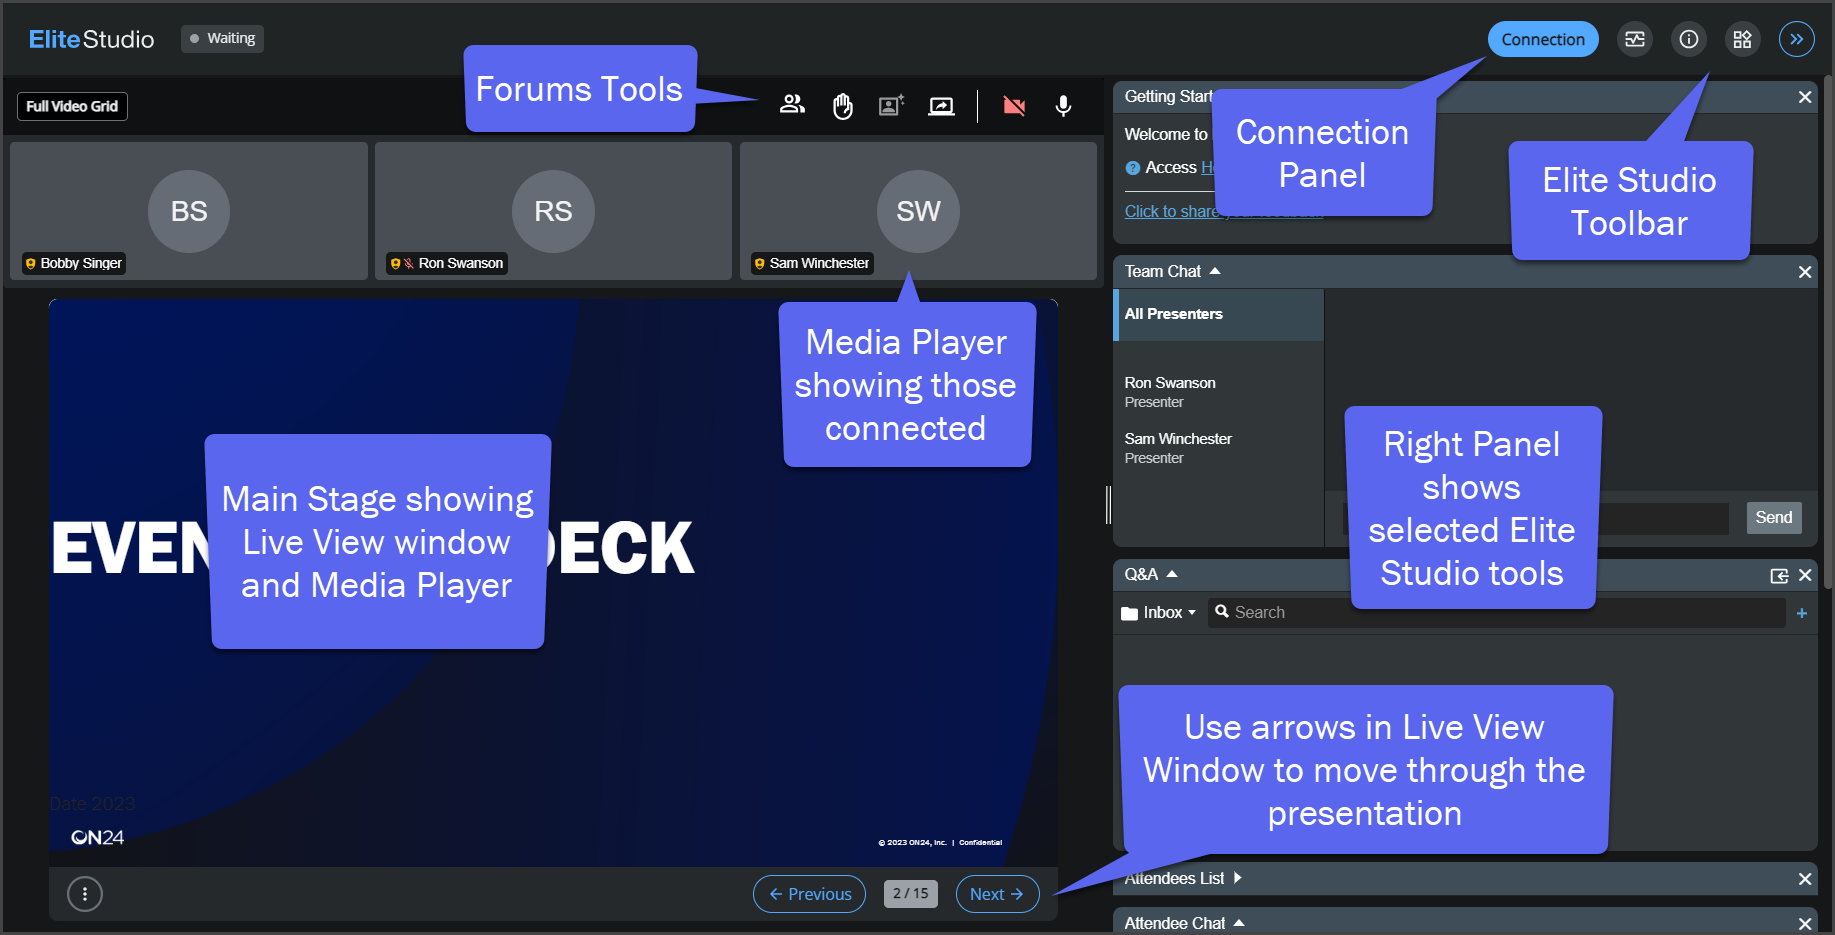Collapse the right panel with the double-arrow icon
Screen dimensions: 1835x935
click(x=1796, y=39)
